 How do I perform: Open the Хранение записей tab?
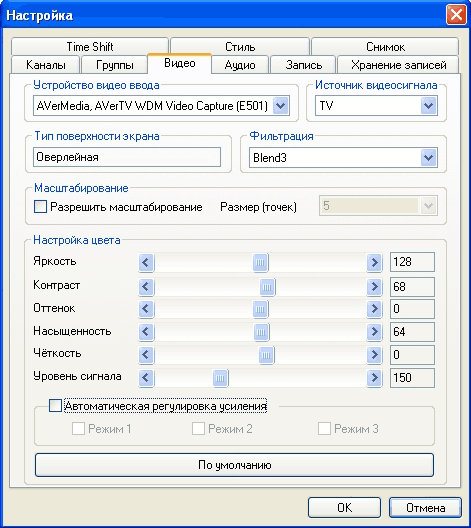click(398, 65)
